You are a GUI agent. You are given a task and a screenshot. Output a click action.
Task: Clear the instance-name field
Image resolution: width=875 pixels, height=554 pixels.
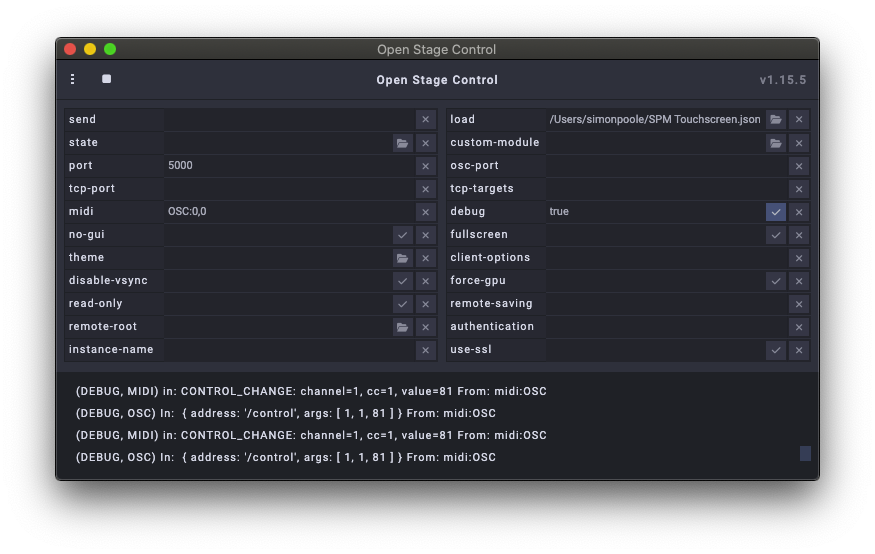[x=425, y=350]
